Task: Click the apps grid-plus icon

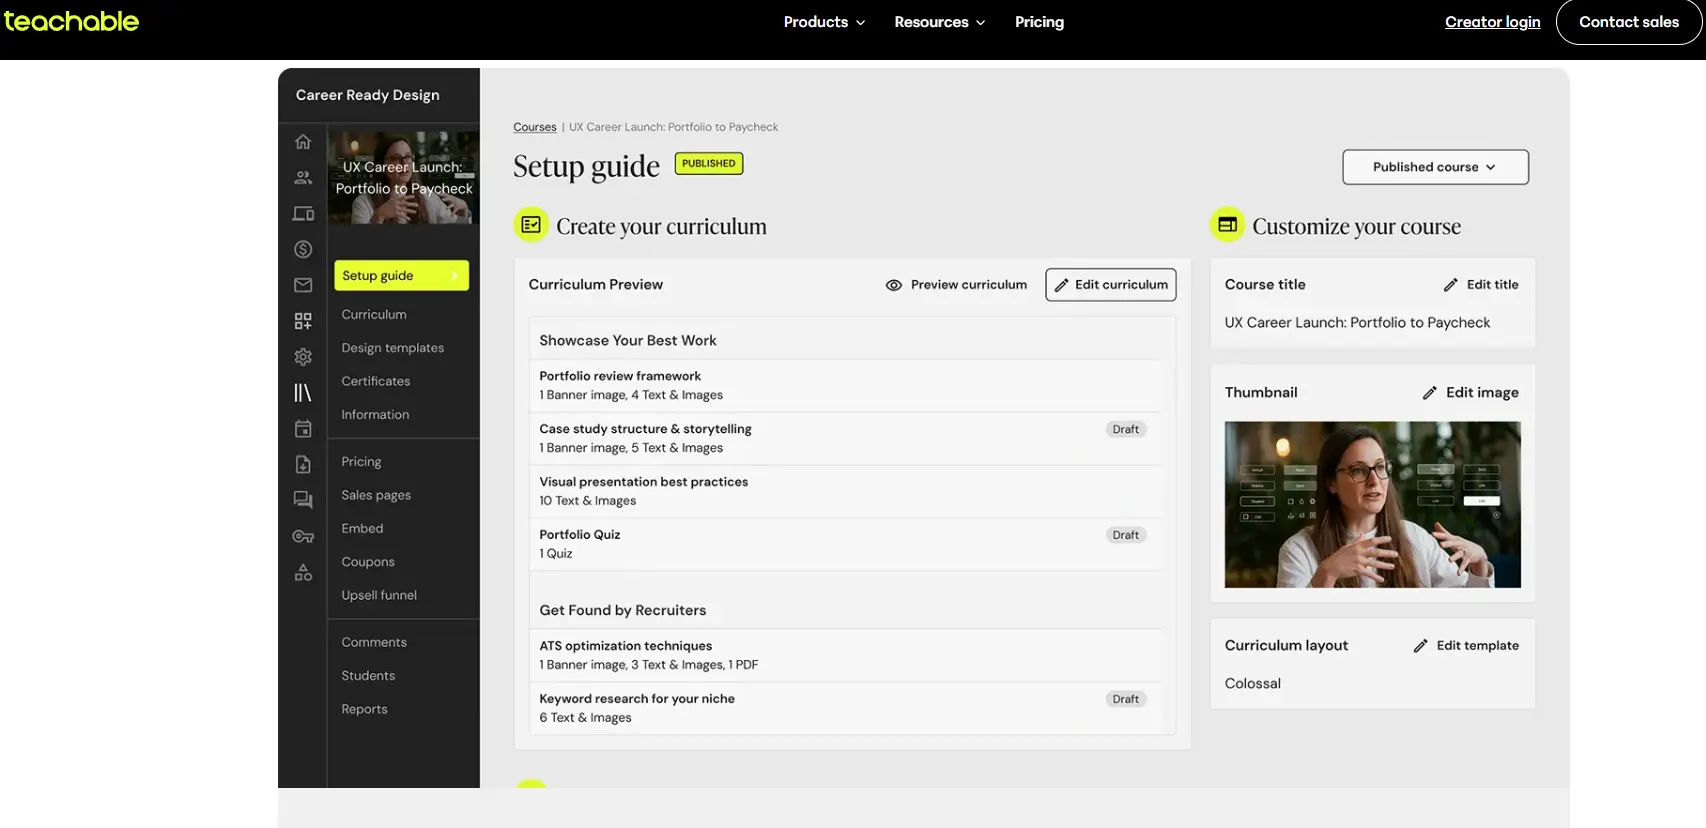Action: click(303, 321)
